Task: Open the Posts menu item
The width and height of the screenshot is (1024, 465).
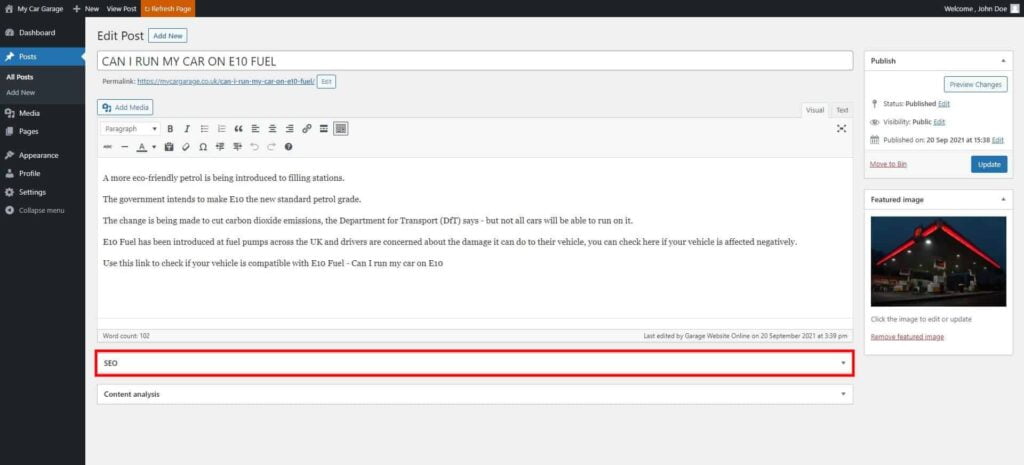Action: click(x=42, y=57)
